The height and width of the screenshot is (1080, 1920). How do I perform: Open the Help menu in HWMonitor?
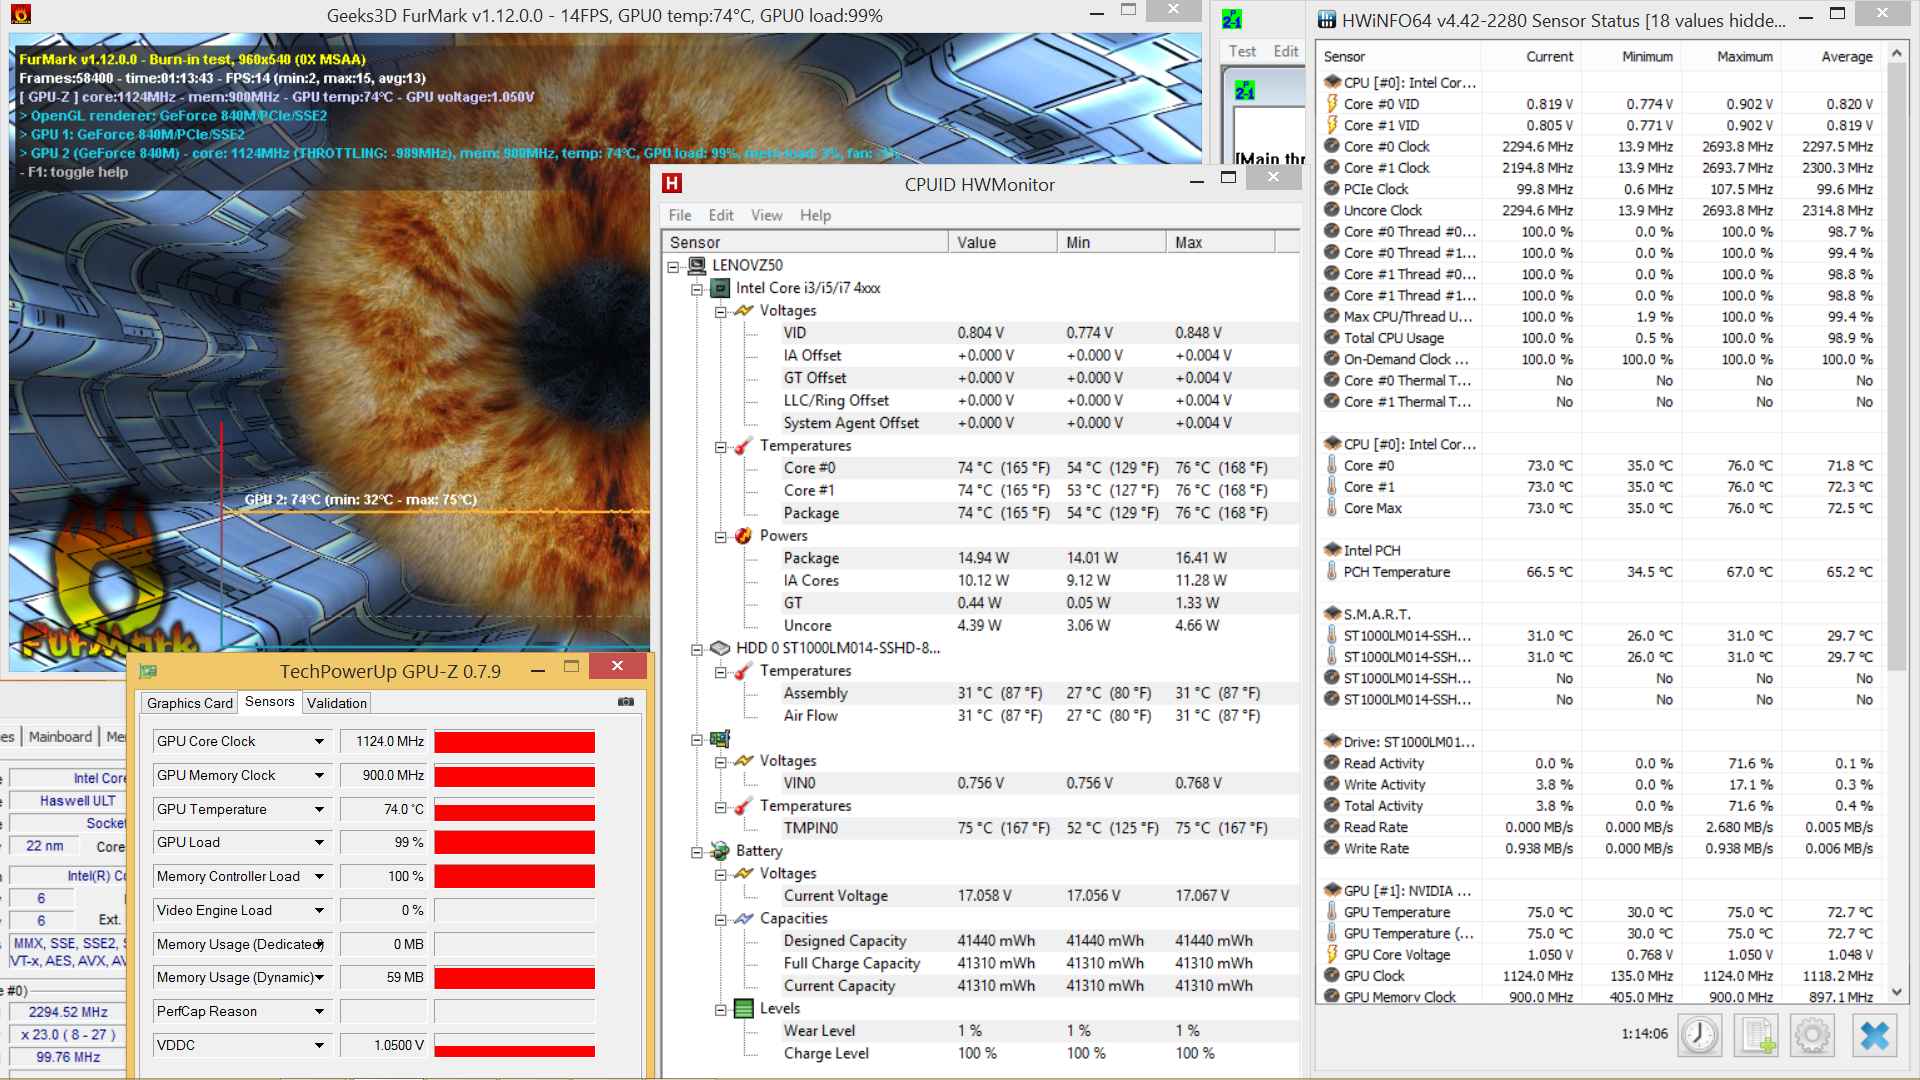tap(815, 215)
